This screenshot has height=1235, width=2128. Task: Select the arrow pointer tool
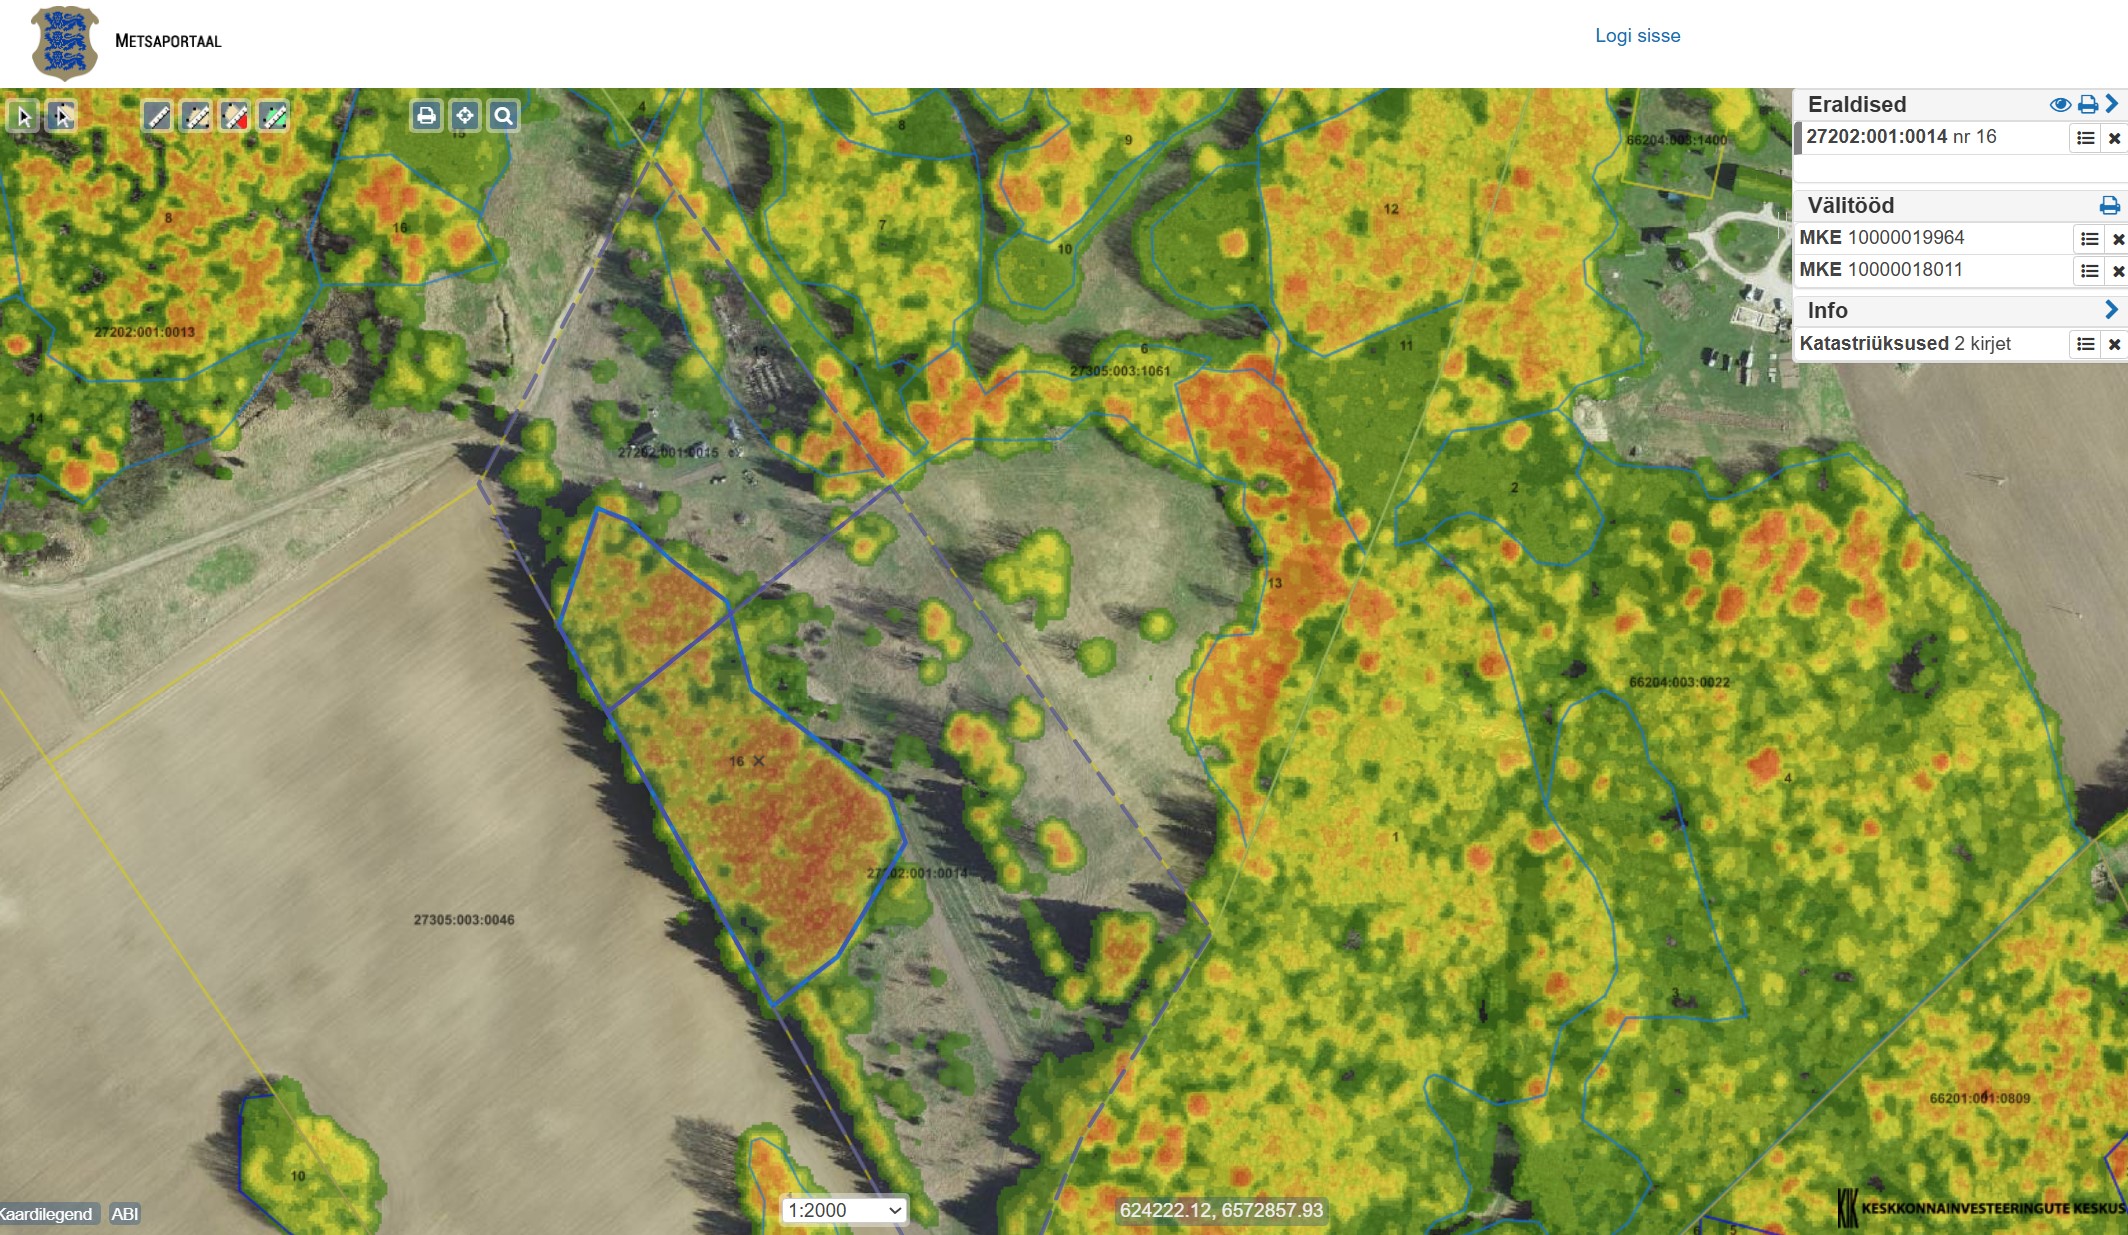point(24,117)
